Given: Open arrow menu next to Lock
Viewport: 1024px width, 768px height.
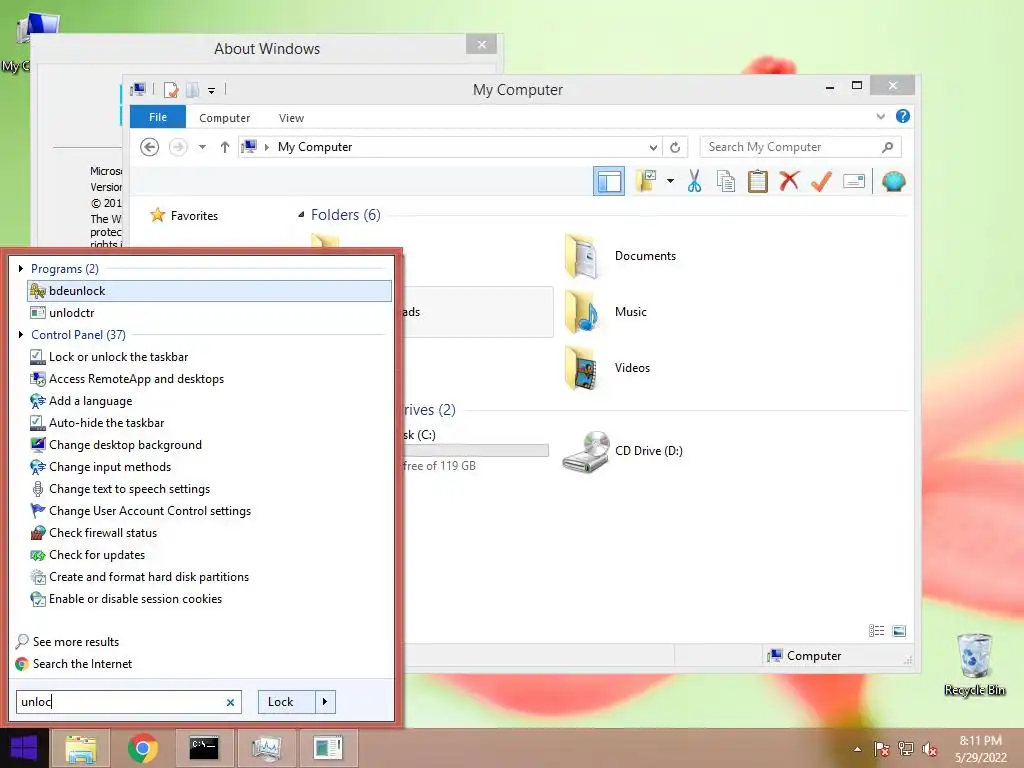Looking at the screenshot, I should point(325,702).
